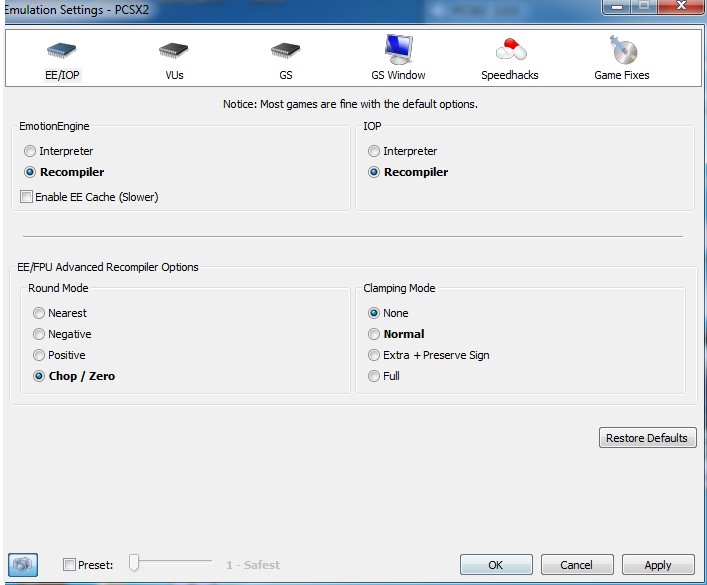707x585 pixels.
Task: Choose Extra + Preserve Sign clamping
Action: coord(374,355)
